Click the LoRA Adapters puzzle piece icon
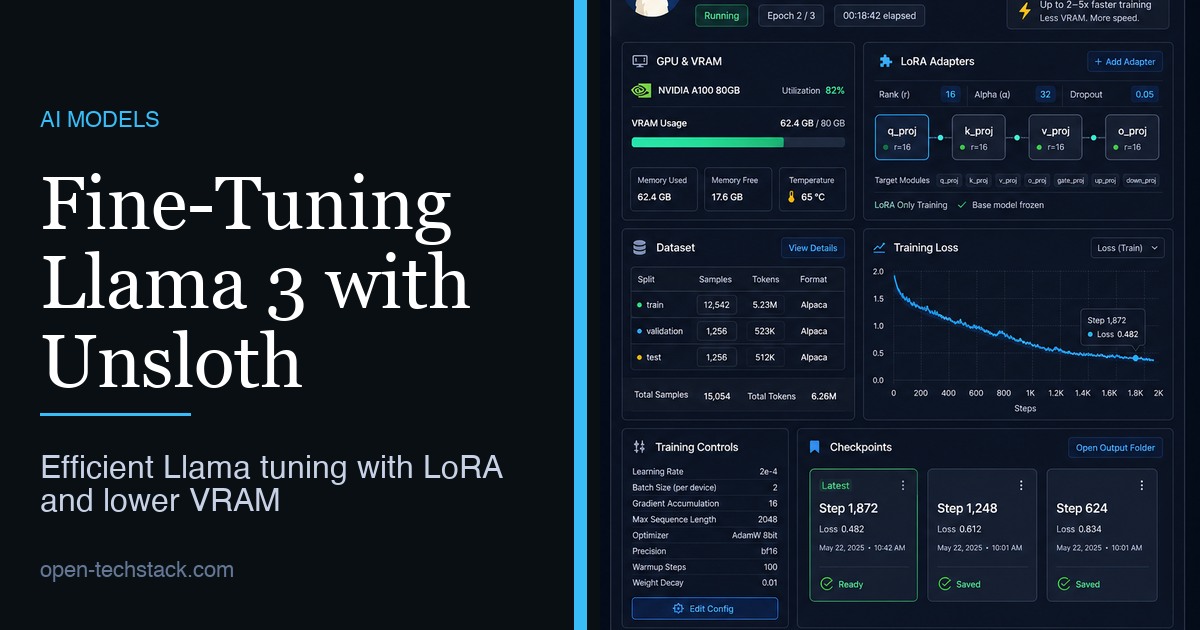This screenshot has height=630, width=1200. pos(885,61)
